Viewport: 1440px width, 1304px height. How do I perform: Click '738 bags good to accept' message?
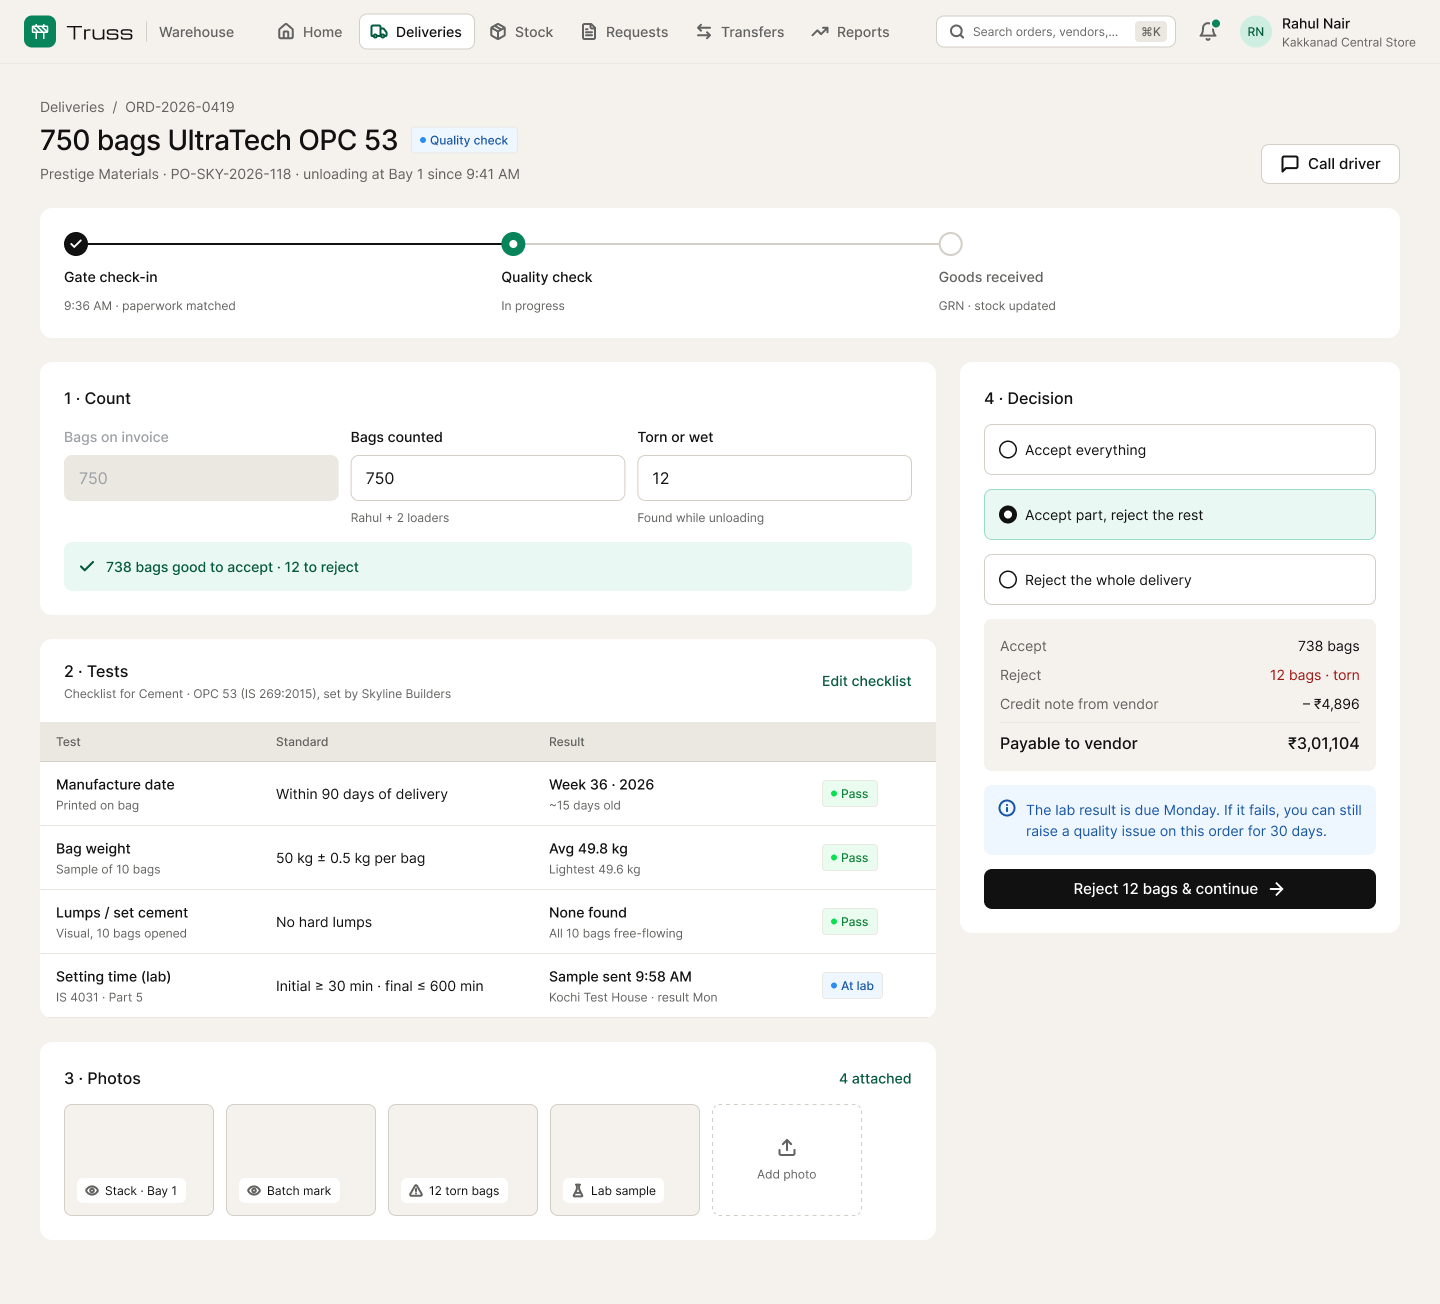click(488, 567)
